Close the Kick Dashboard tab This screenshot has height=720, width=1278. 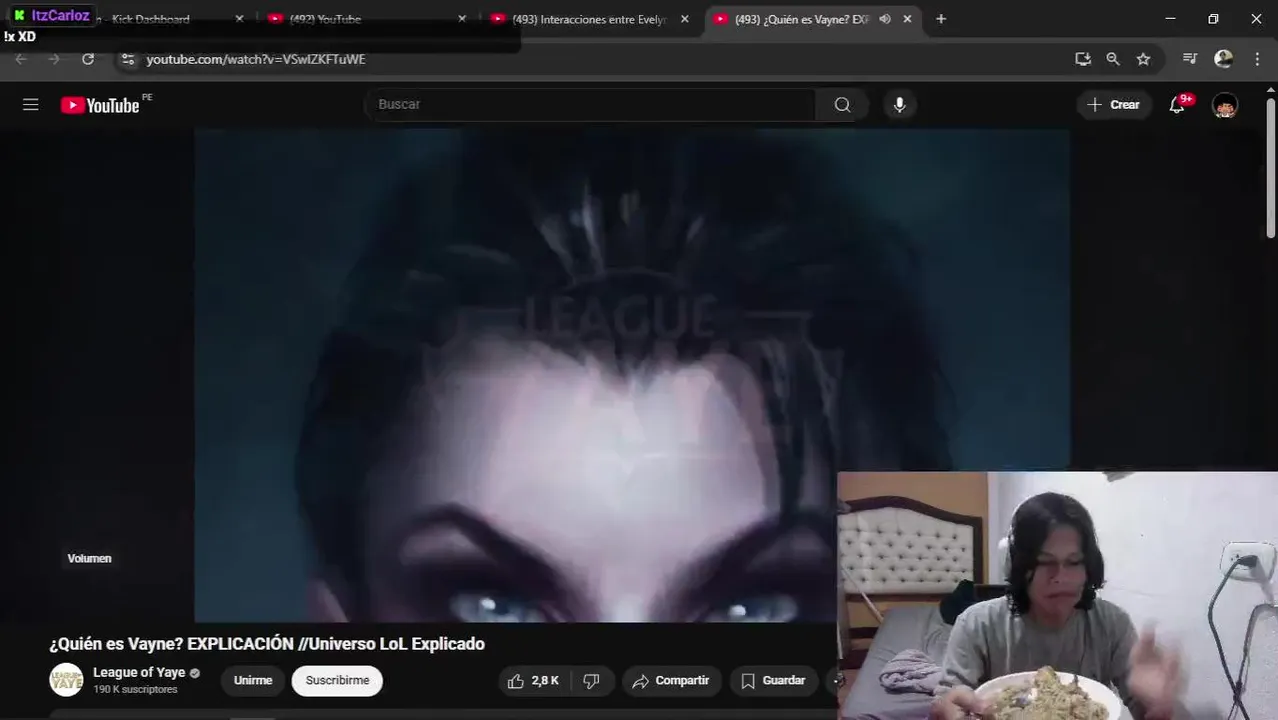tap(239, 19)
